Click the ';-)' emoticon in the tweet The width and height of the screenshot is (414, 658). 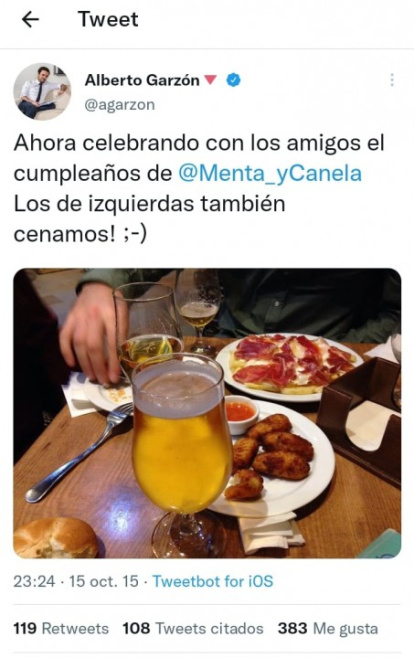coord(134,235)
